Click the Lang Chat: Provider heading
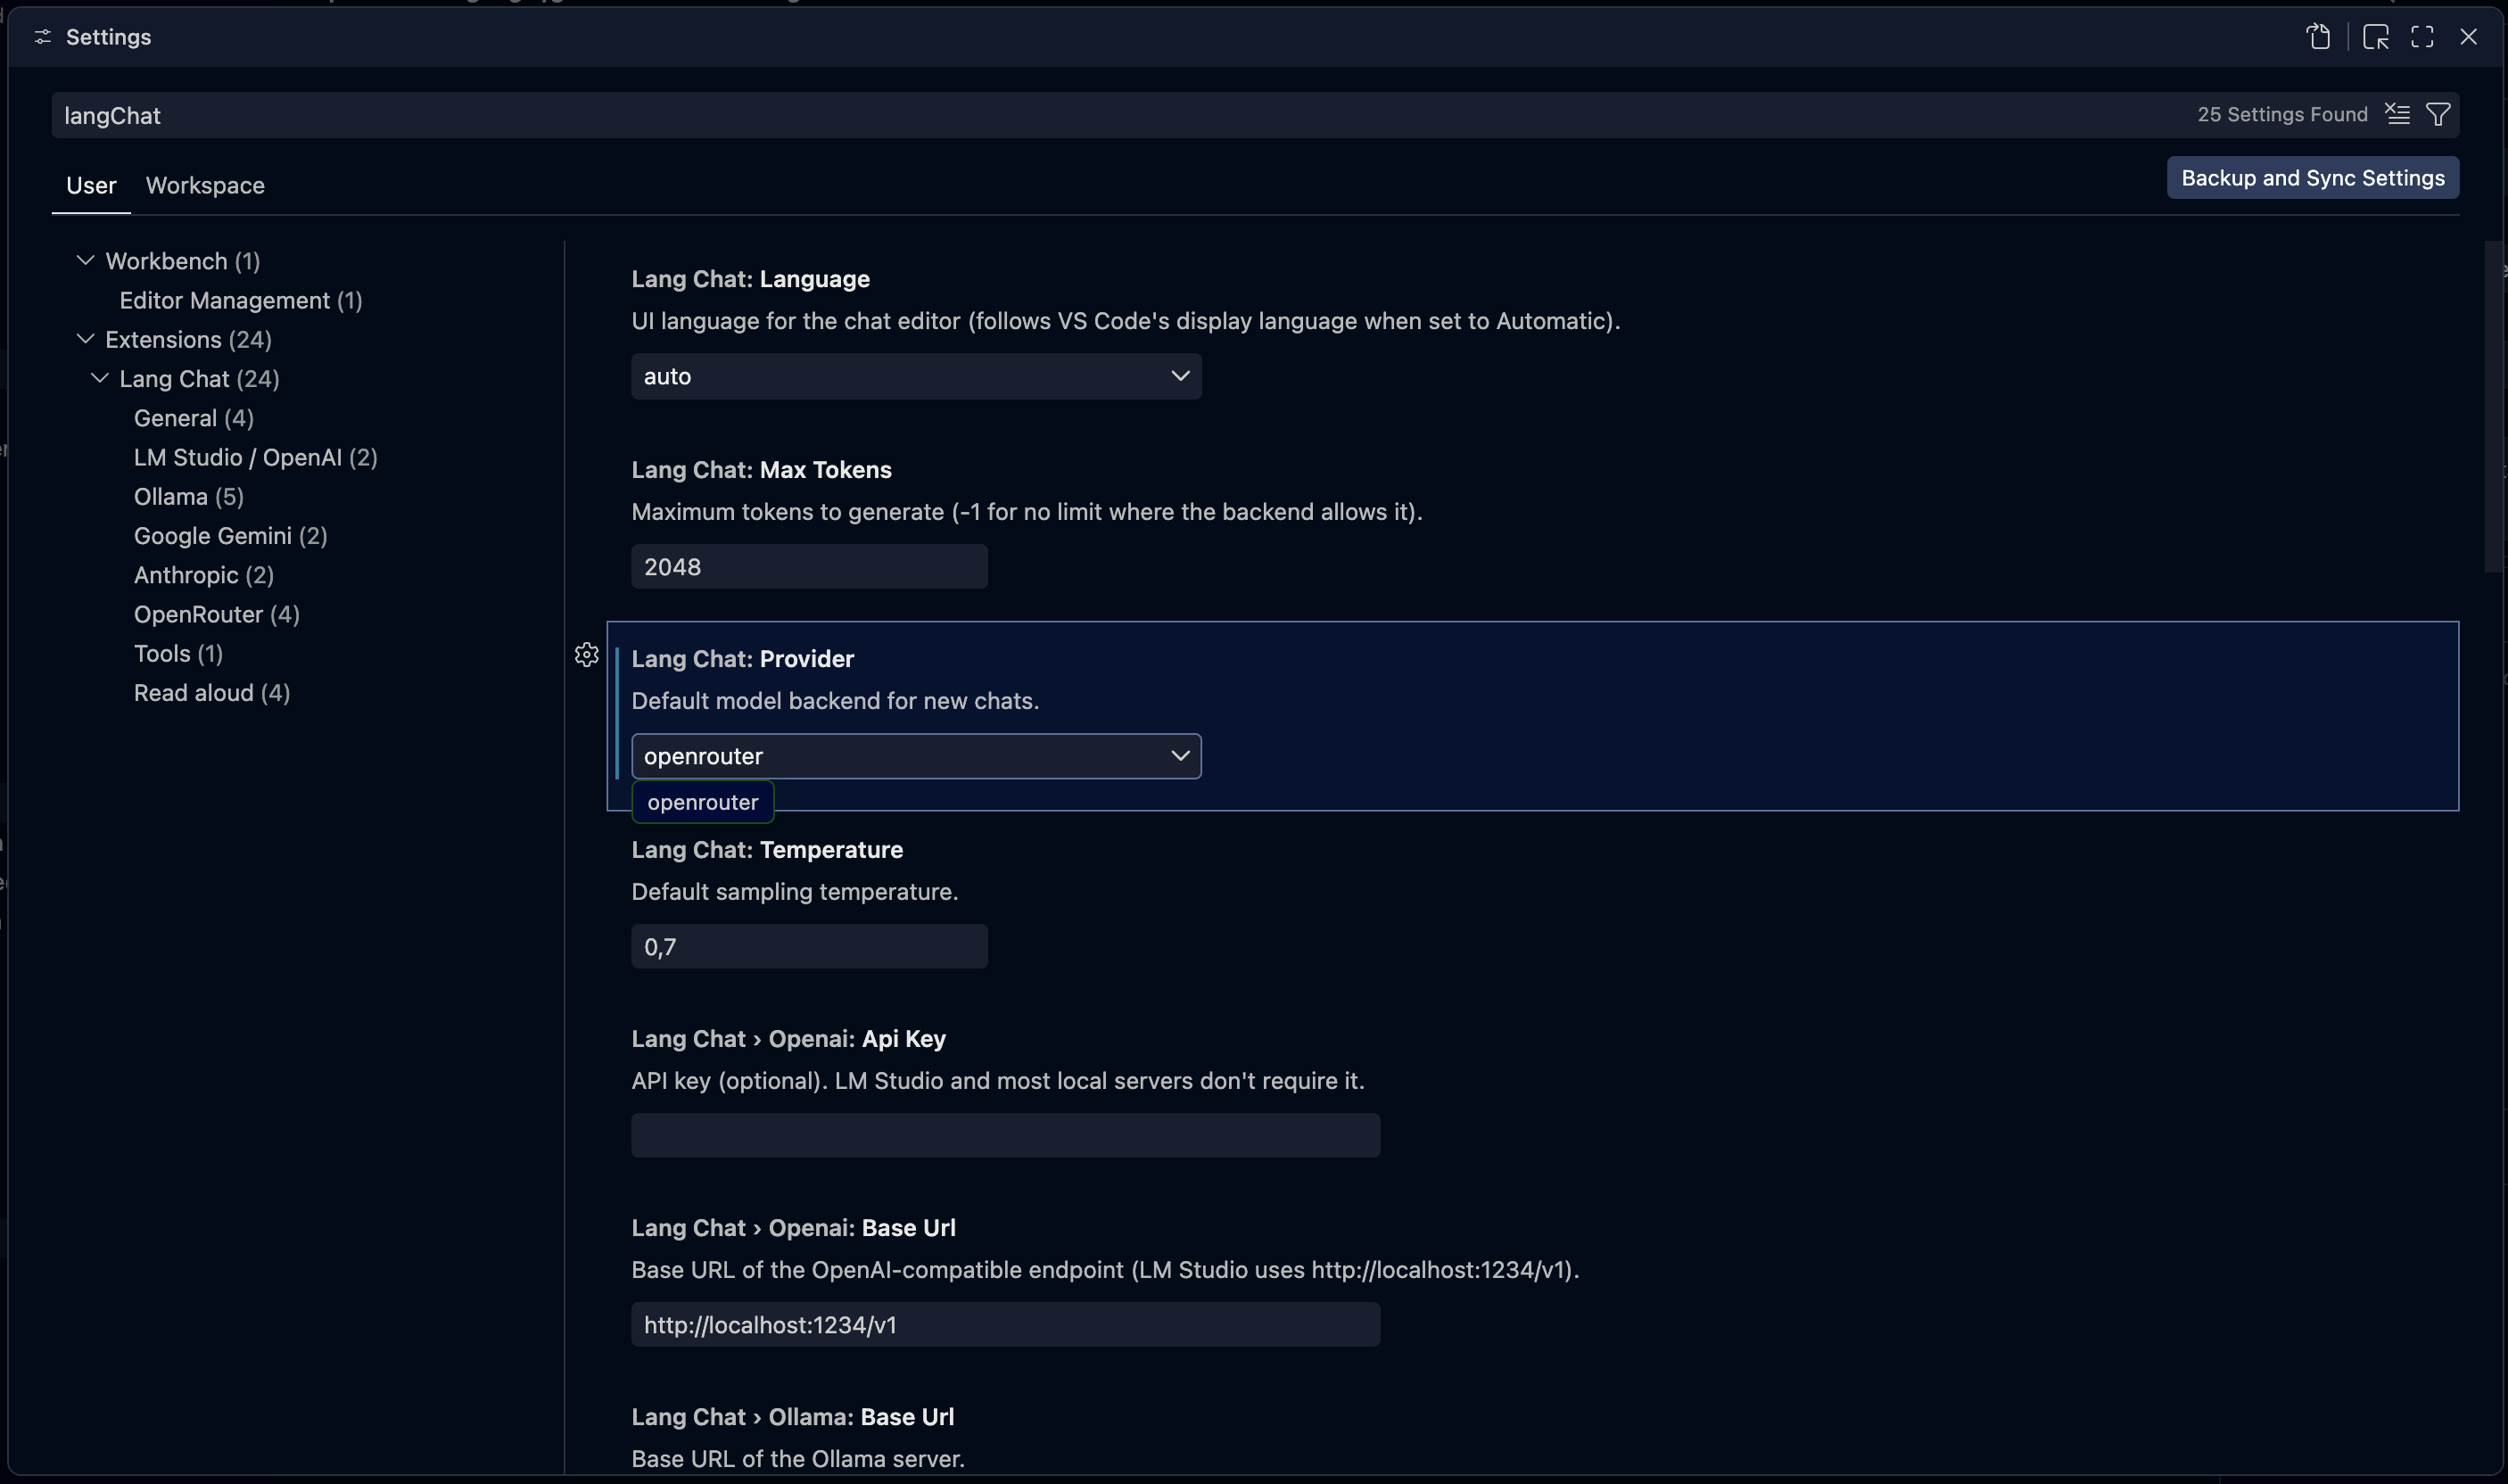Viewport: 2508px width, 1484px height. 743,659
